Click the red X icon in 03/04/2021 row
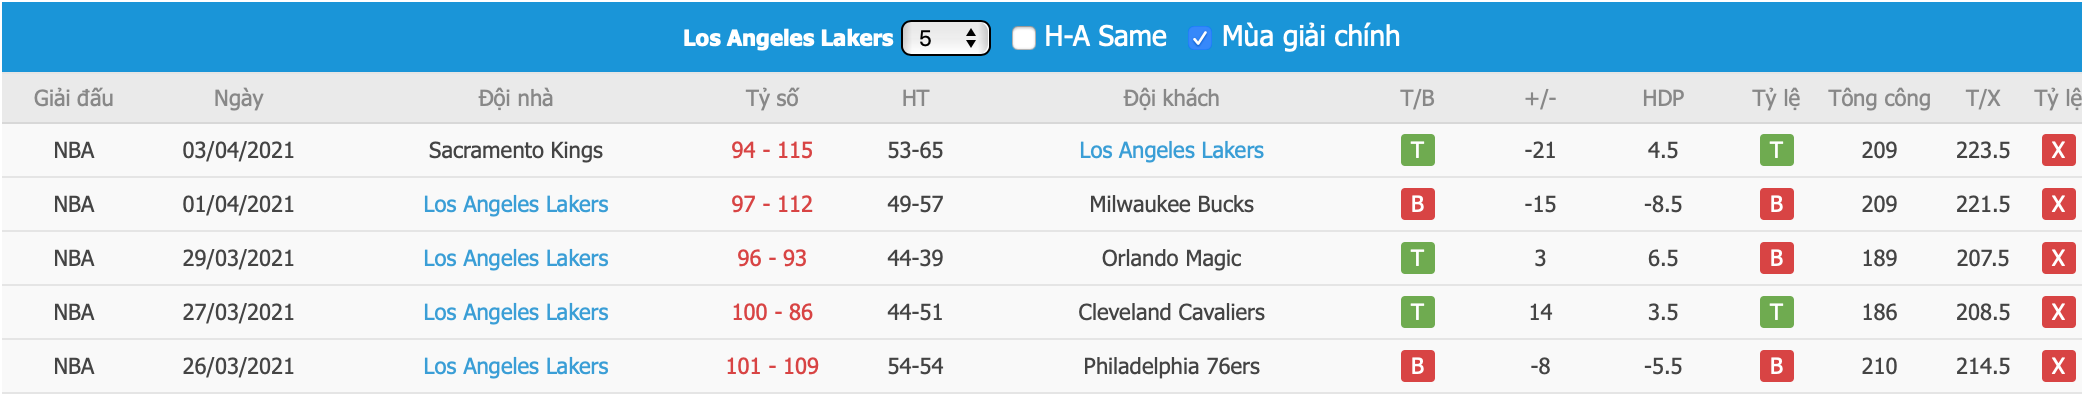Image resolution: width=2086 pixels, height=402 pixels. [2057, 150]
